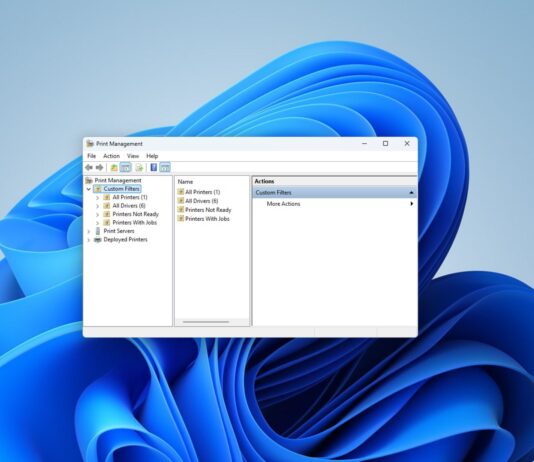This screenshot has height=462, width=534.
Task: Click the Forward arrow in the toolbar
Action: click(99, 168)
